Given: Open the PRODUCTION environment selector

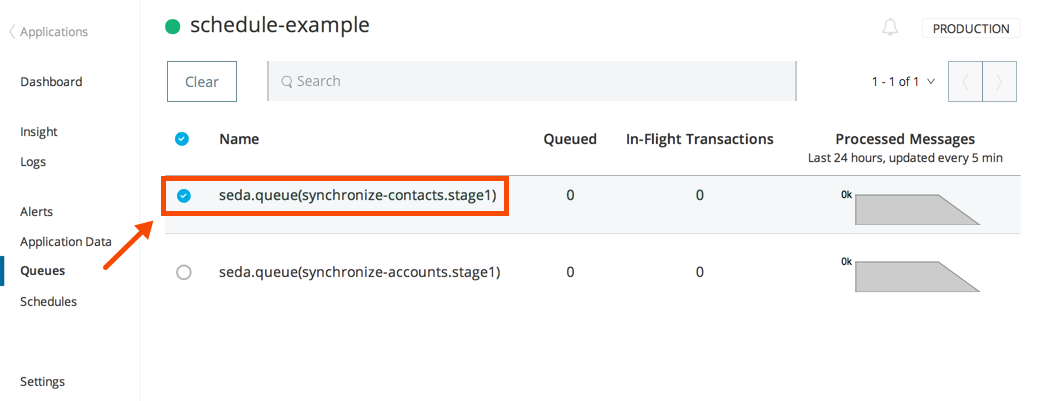Looking at the screenshot, I should (x=970, y=29).
